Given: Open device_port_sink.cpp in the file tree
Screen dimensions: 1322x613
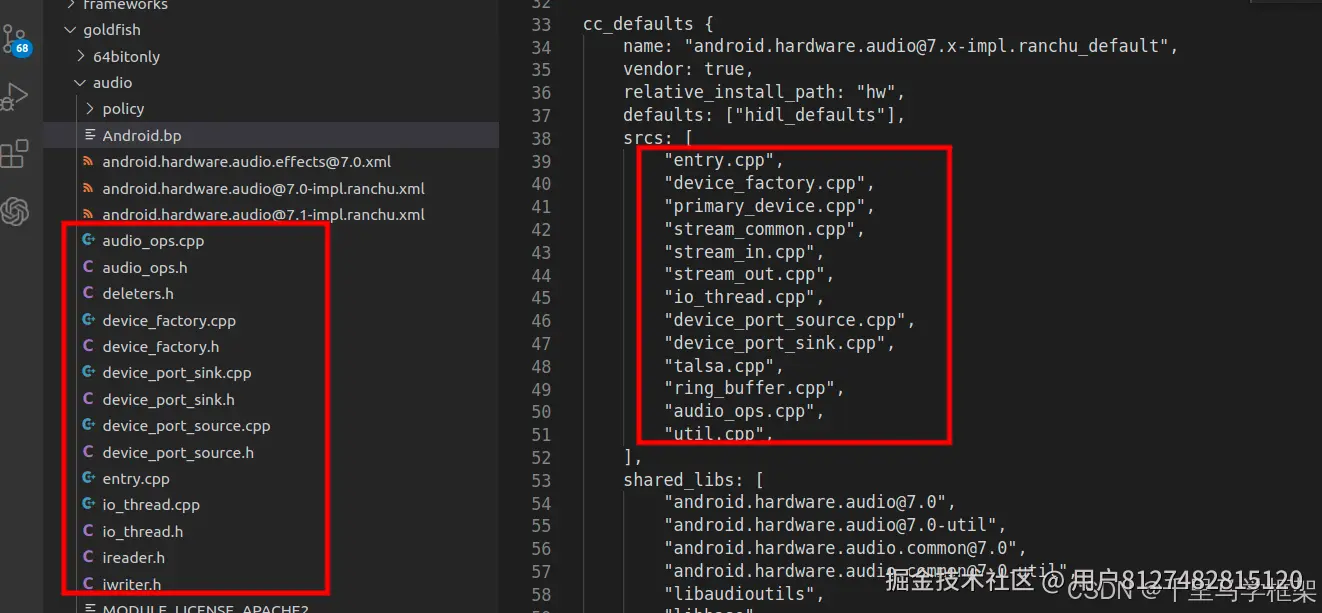Looking at the screenshot, I should point(177,372).
